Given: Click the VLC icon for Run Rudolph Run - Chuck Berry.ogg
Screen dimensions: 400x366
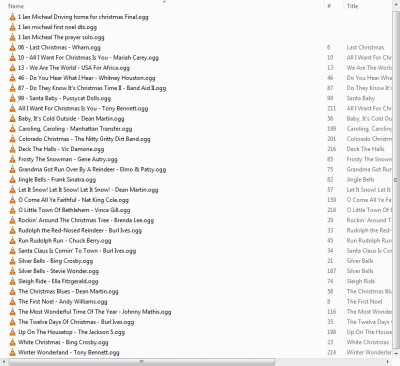Looking at the screenshot, I should coord(12,241).
